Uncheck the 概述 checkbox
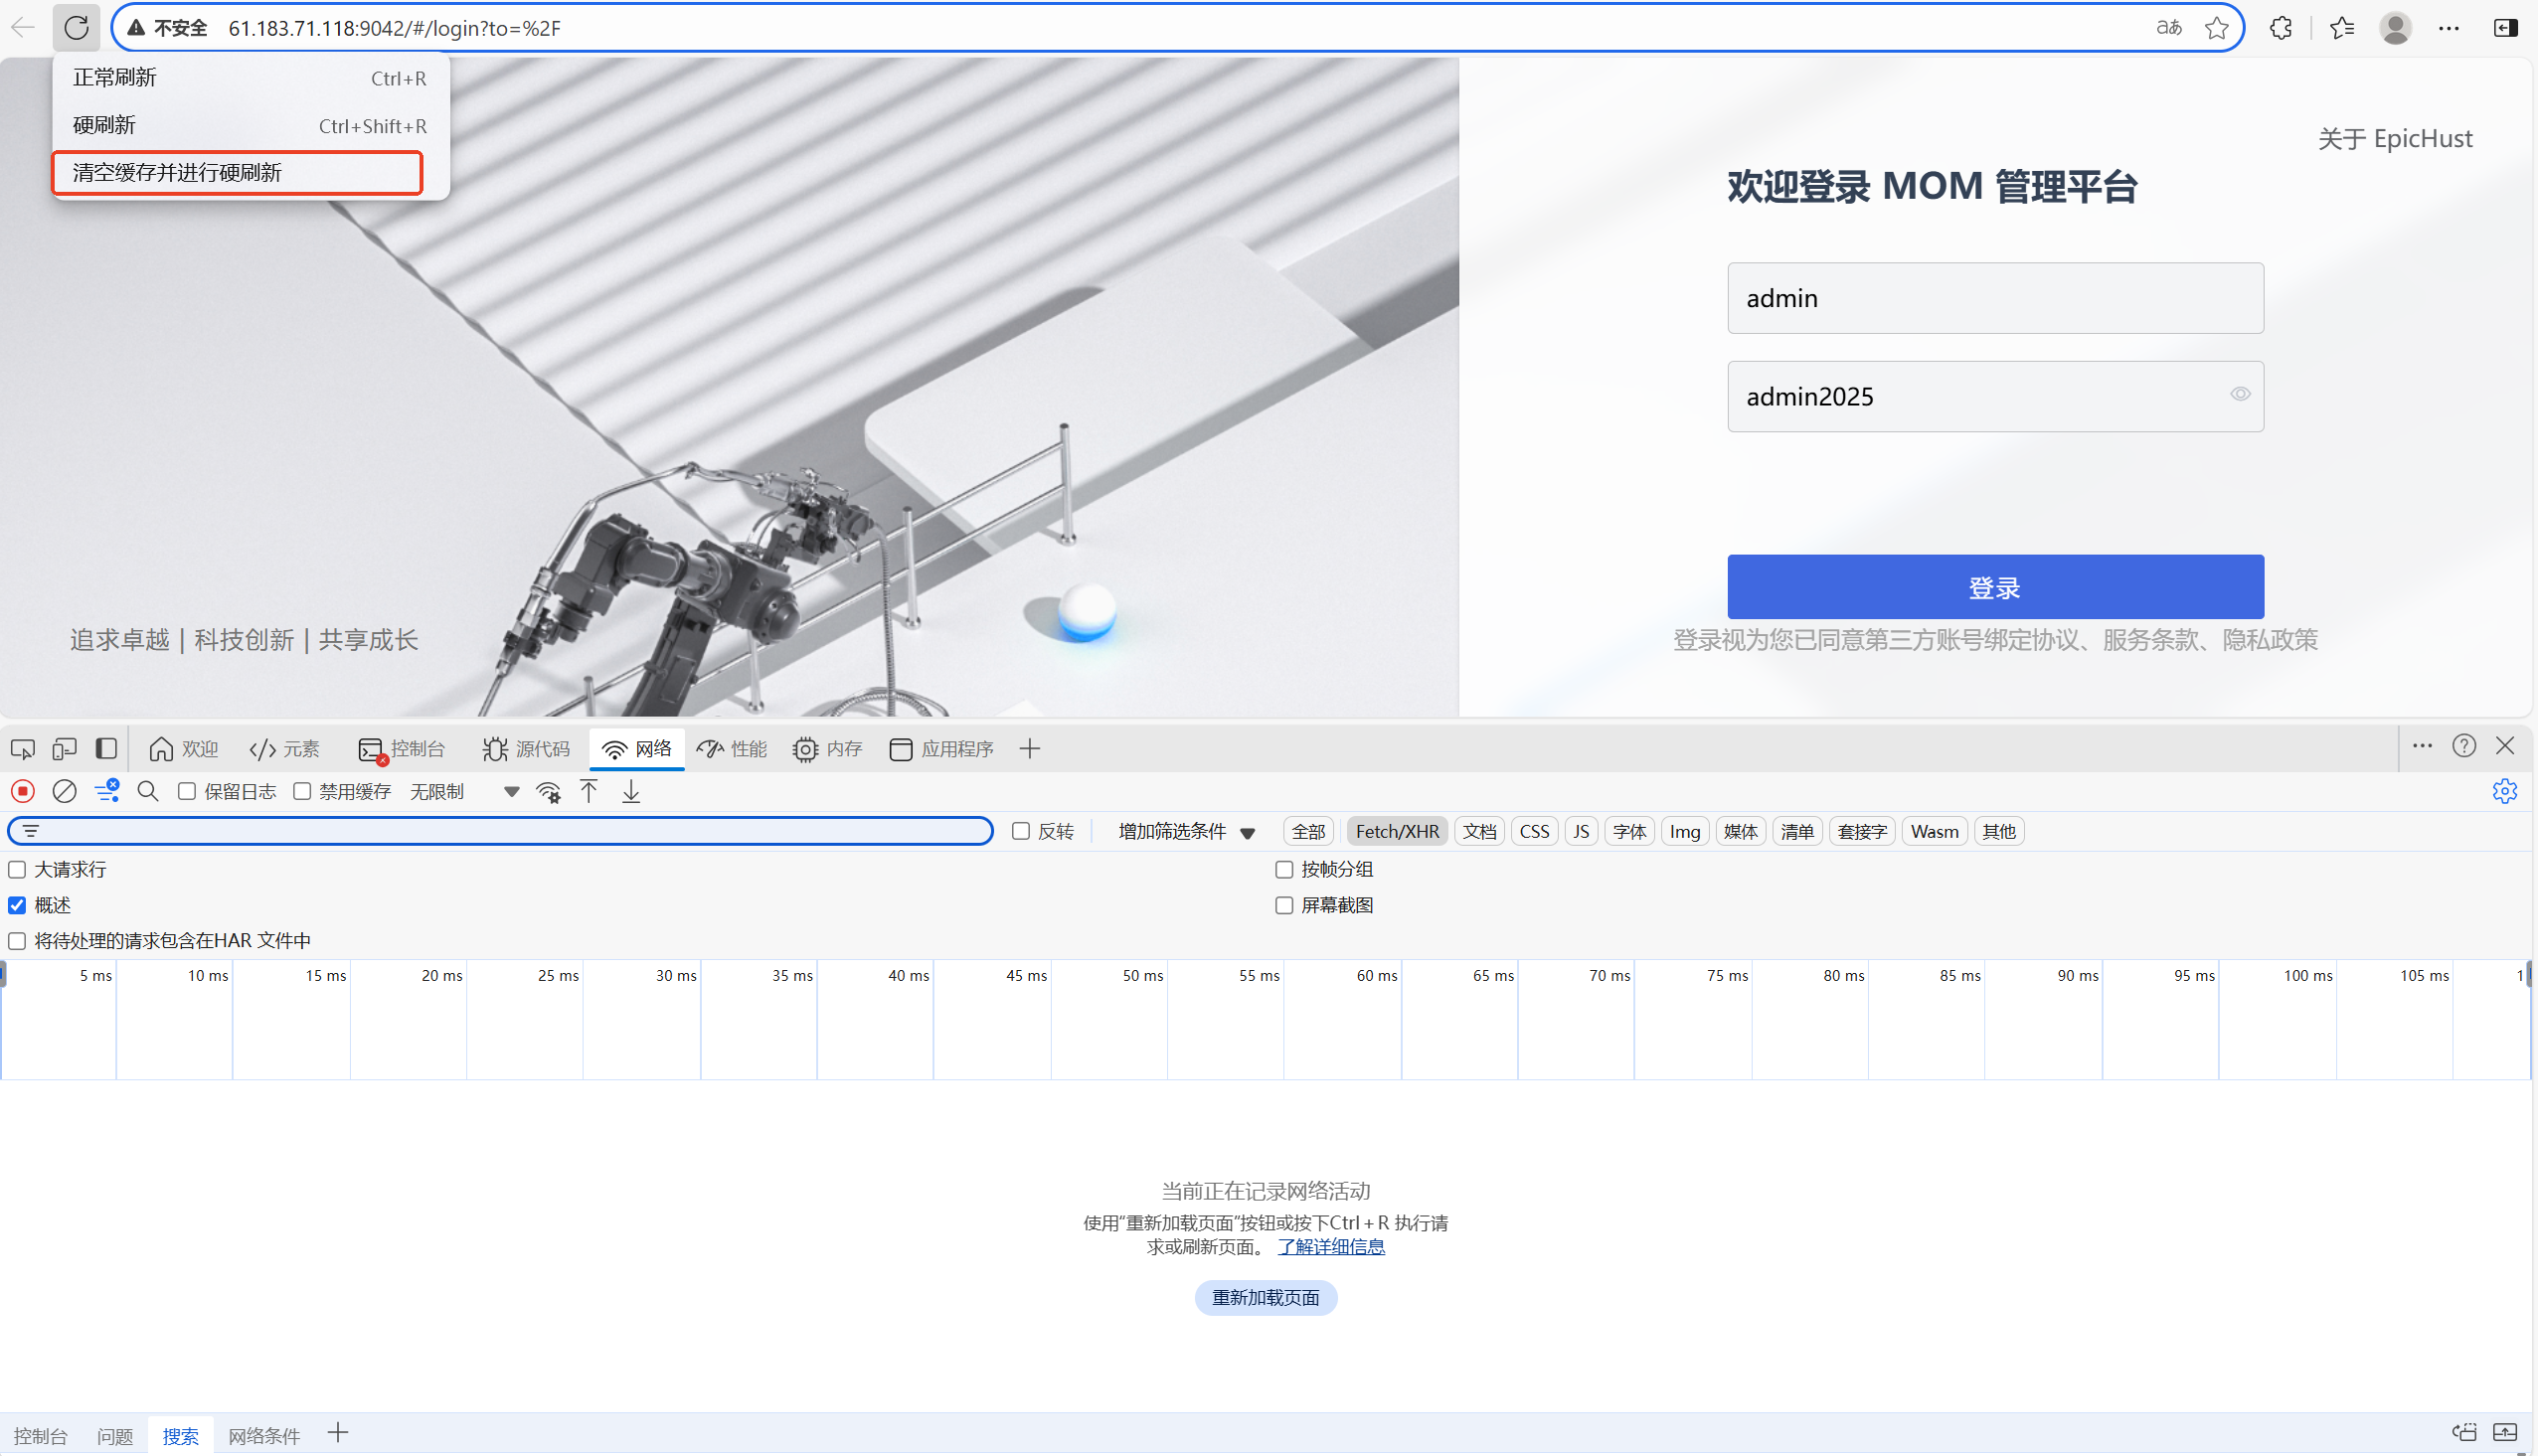Viewport: 2538px width, 1456px height. [x=18, y=906]
